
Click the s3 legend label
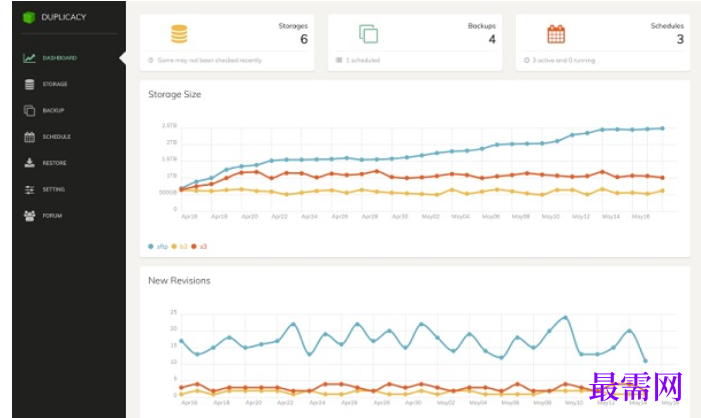(203, 246)
